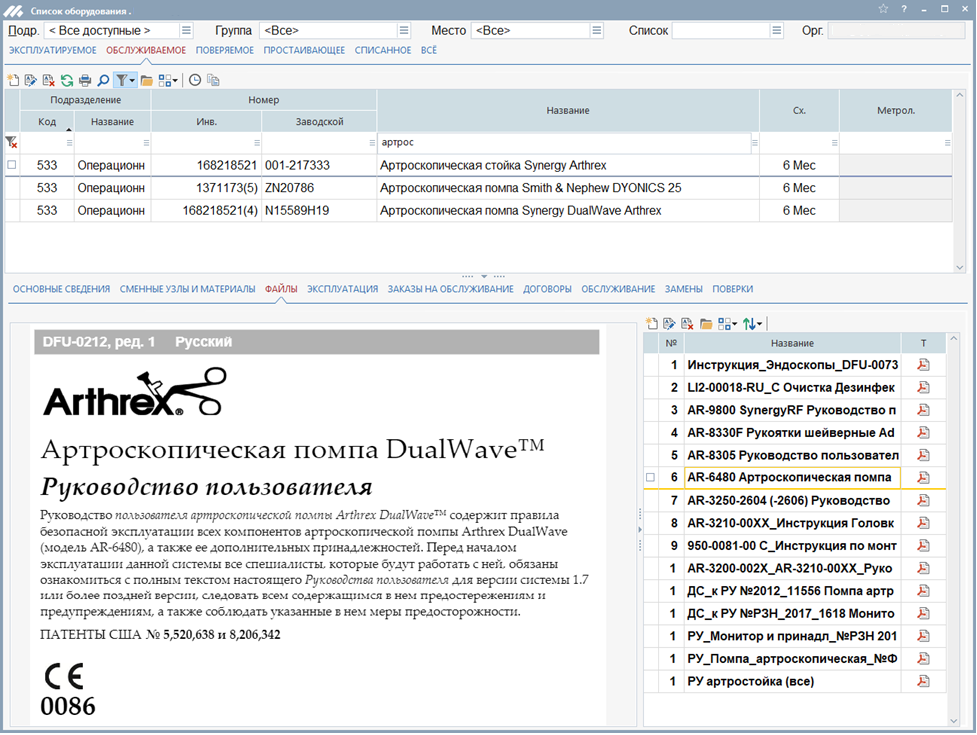This screenshot has height=735, width=977.
Task: Open the Место list selector
Action: coord(597,31)
